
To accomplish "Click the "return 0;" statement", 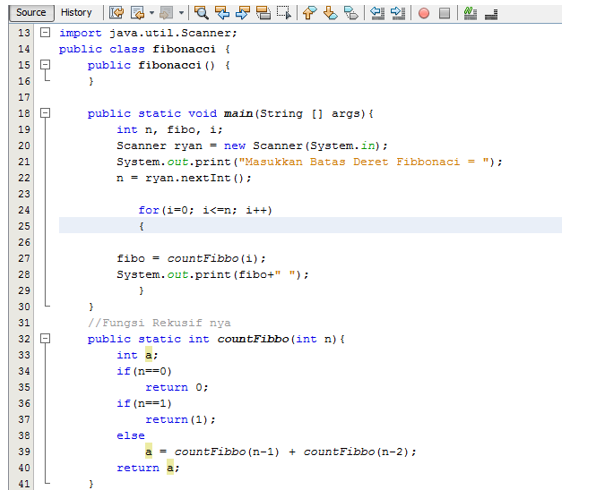I will [177, 387].
